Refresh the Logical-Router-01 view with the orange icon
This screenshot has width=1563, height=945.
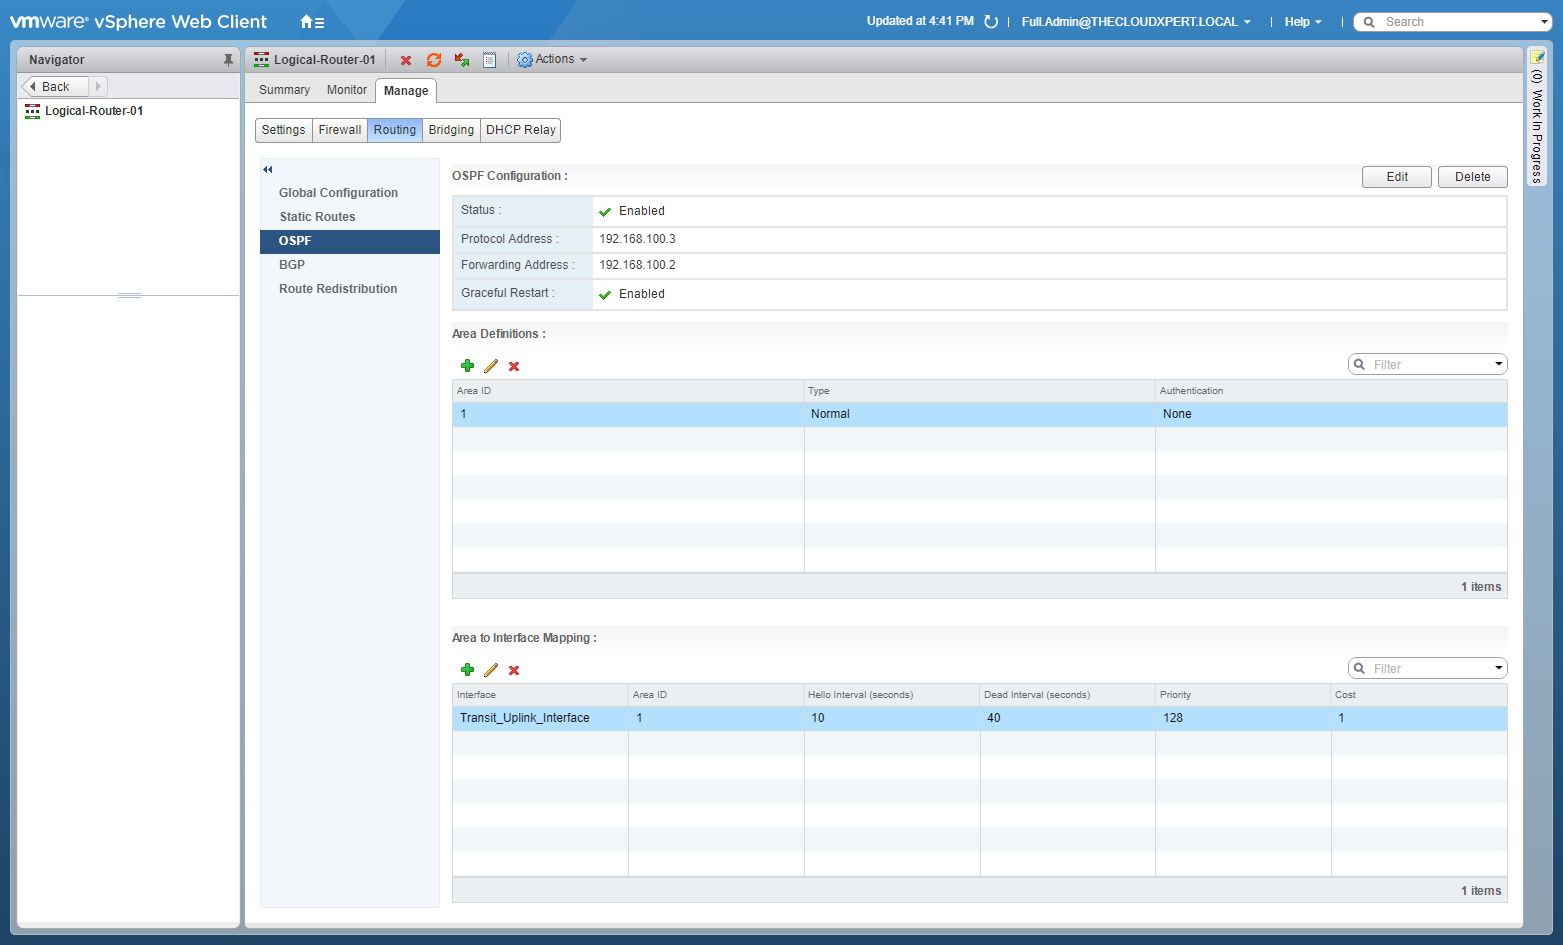433,60
